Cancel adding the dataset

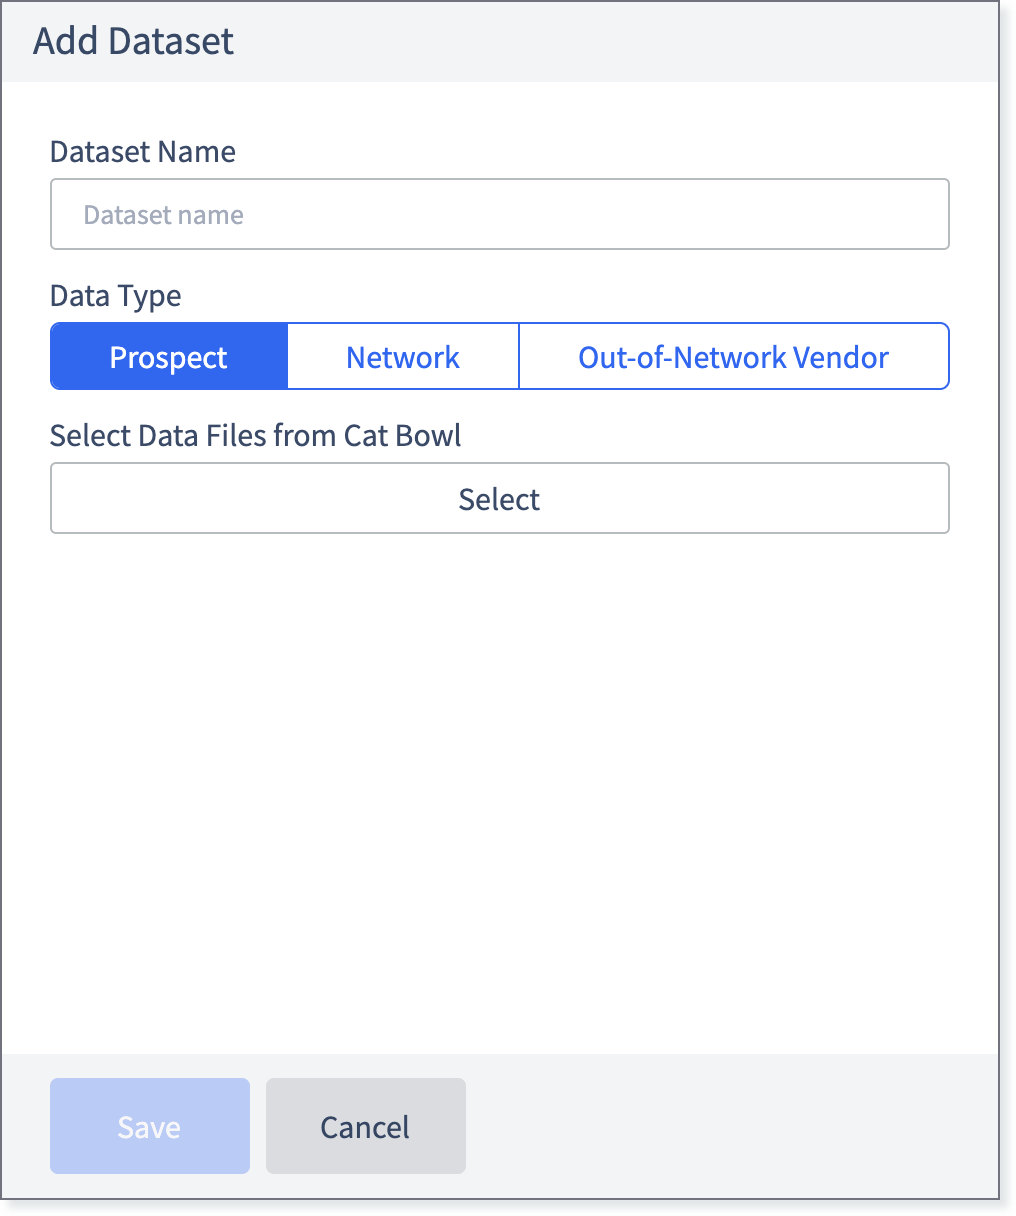[366, 1126]
